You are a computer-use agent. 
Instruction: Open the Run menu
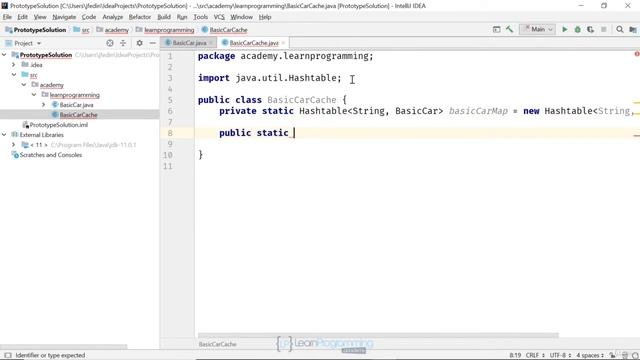tap(182, 17)
